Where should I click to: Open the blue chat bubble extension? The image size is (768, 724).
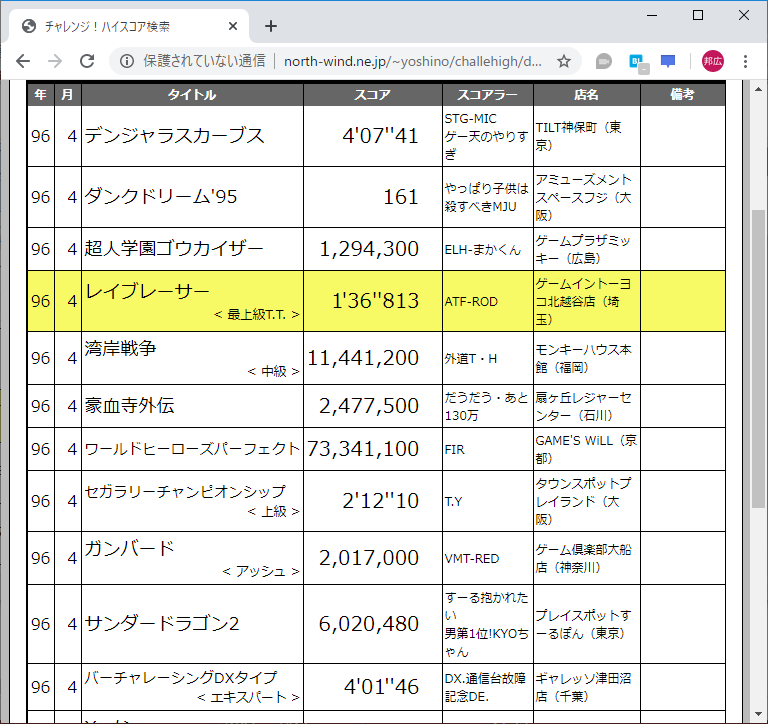(668, 61)
